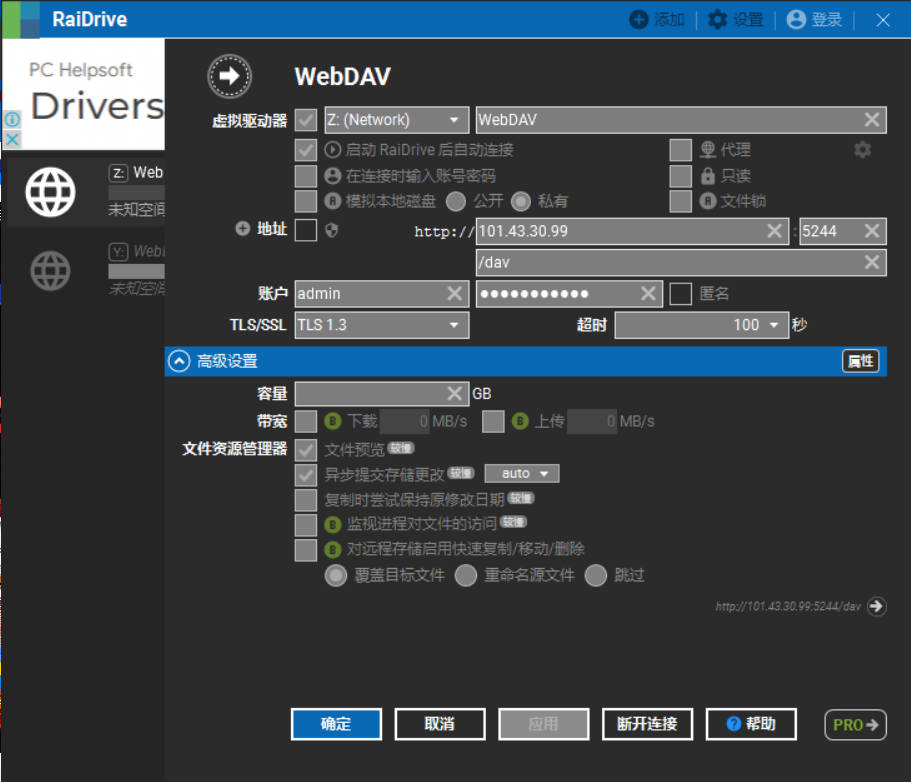The width and height of the screenshot is (911, 782).
Task: Open the auto dropdown
Action: click(522, 473)
